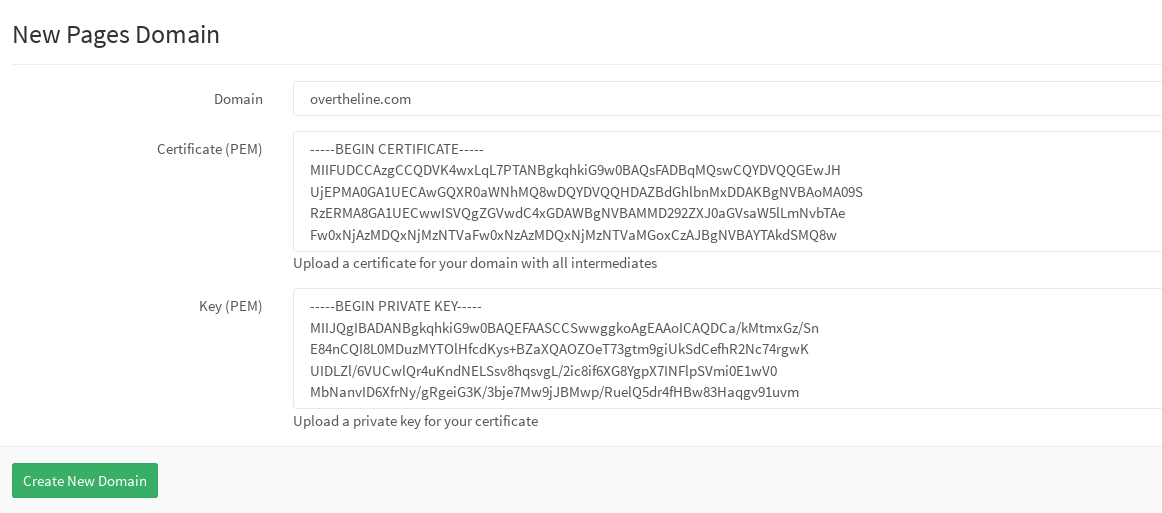Viewport: 1162px width, 513px height.
Task: Click certificate line starting with MIIFUDCCAzg
Action: [575, 170]
